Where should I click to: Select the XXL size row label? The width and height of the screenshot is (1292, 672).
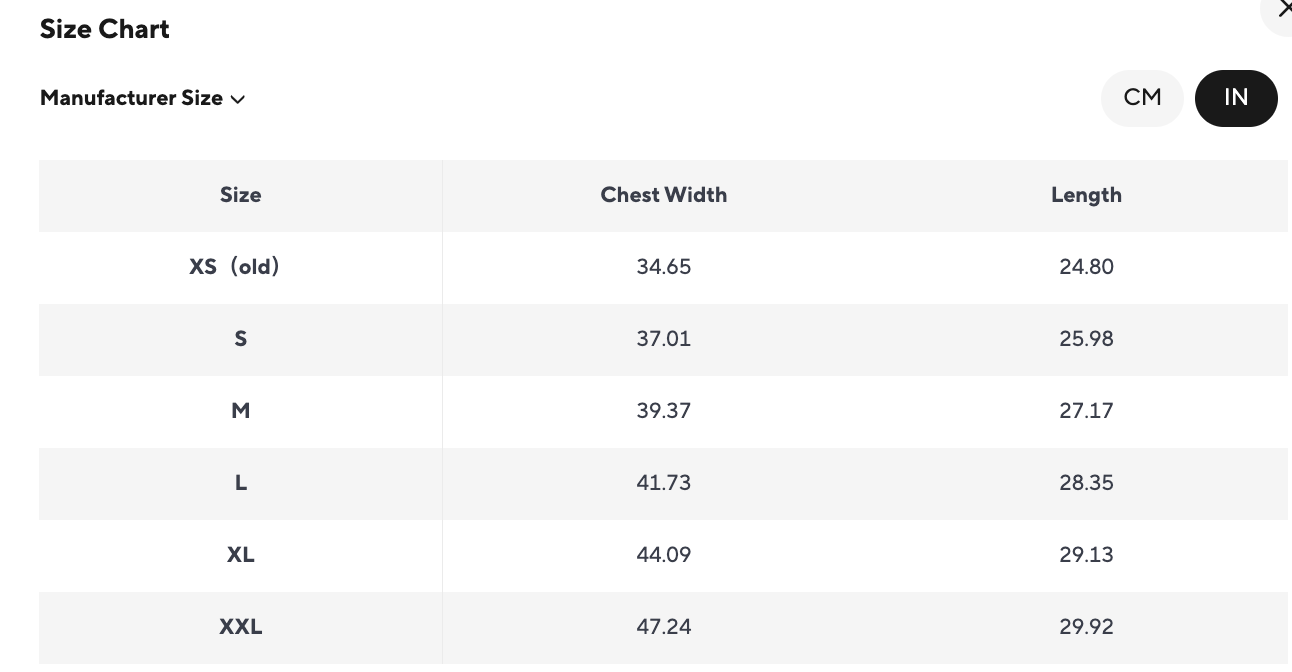tap(240, 627)
